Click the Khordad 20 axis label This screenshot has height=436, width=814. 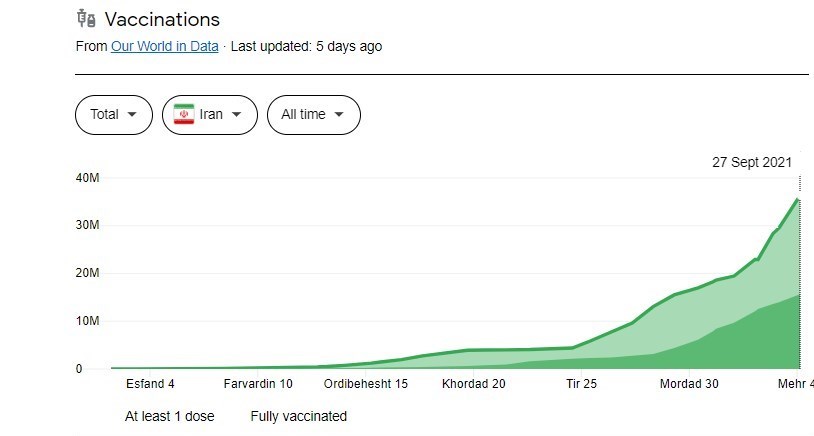[474, 384]
